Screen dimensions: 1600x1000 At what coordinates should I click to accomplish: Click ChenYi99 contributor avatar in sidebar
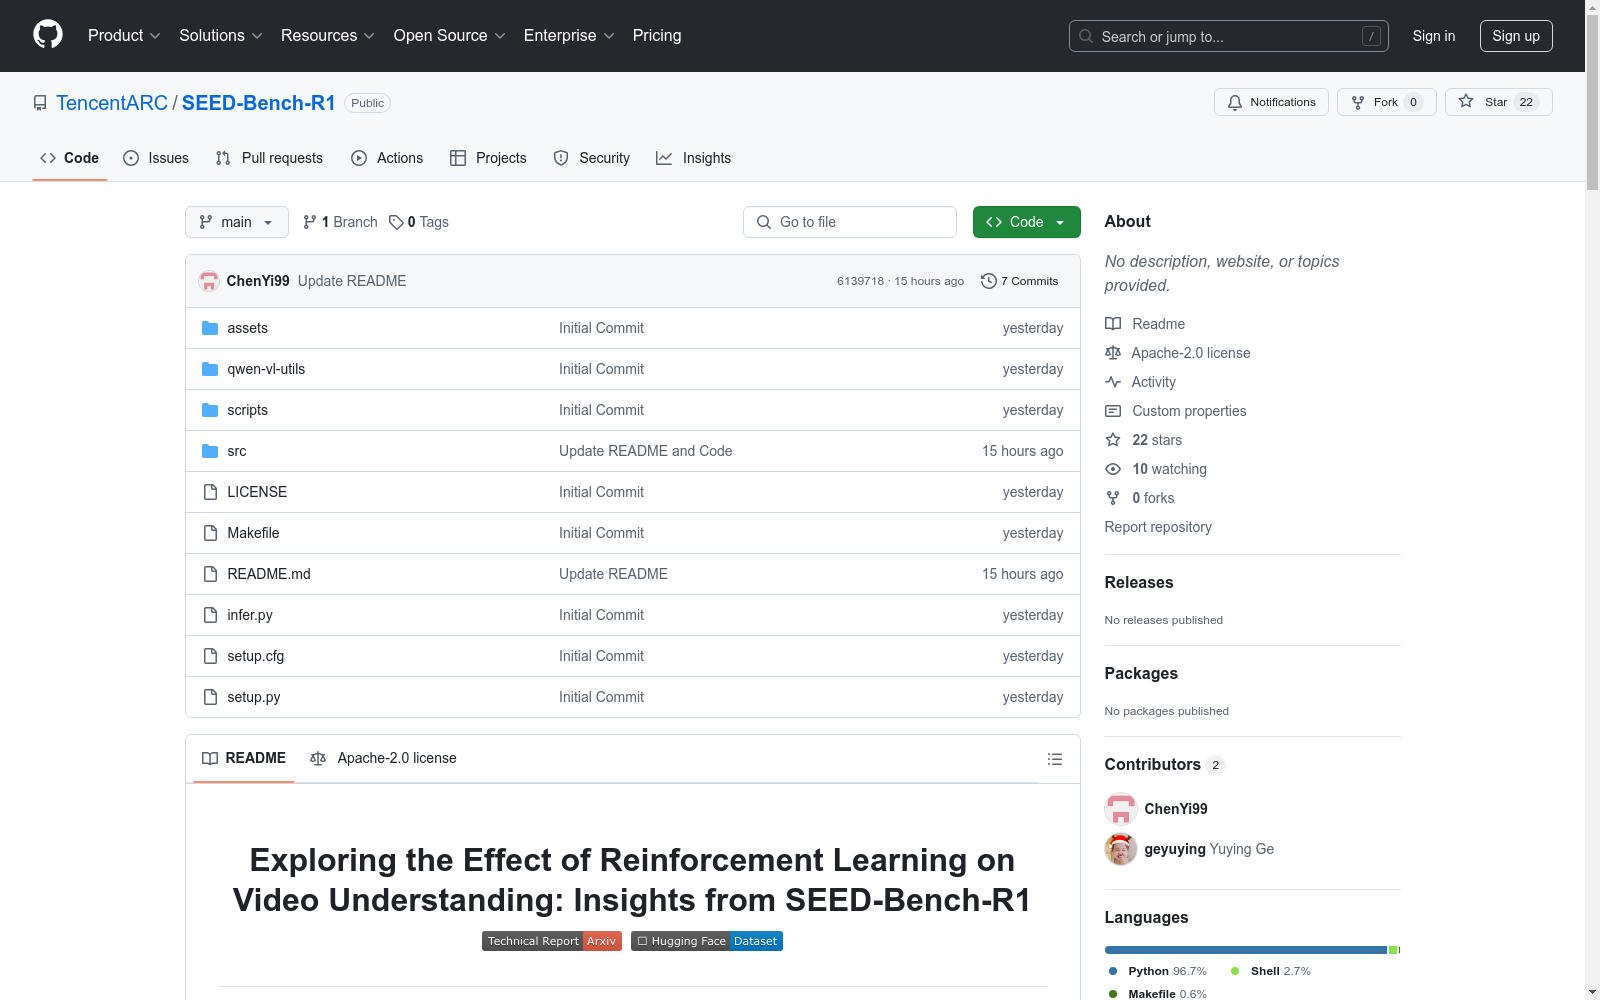coord(1121,809)
